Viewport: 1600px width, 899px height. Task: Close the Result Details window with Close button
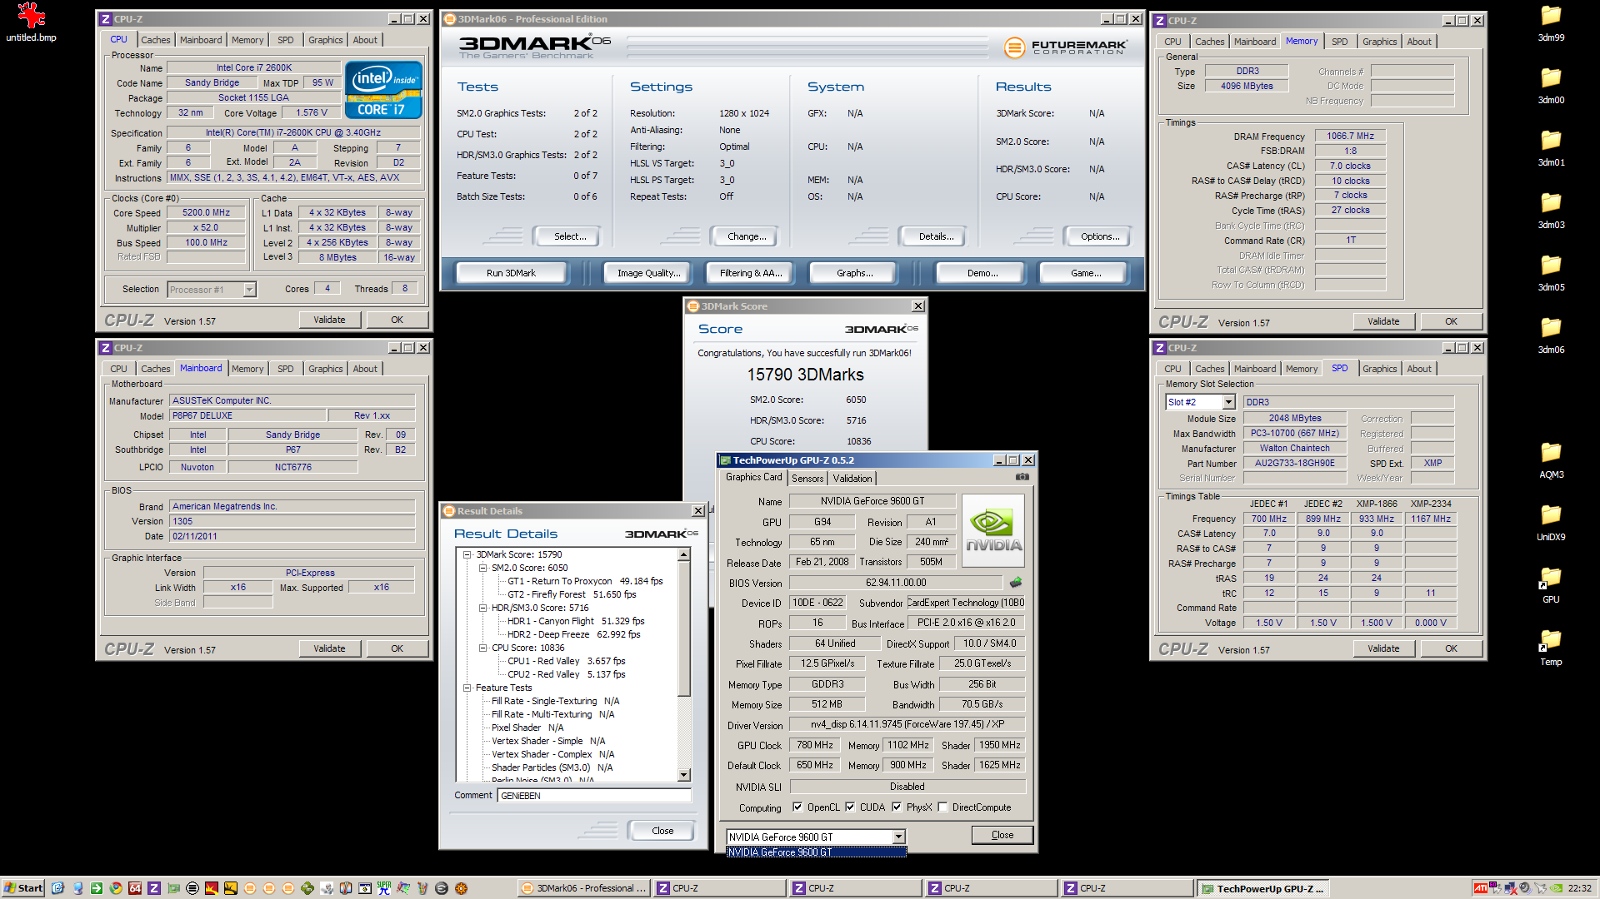pyautogui.click(x=663, y=830)
